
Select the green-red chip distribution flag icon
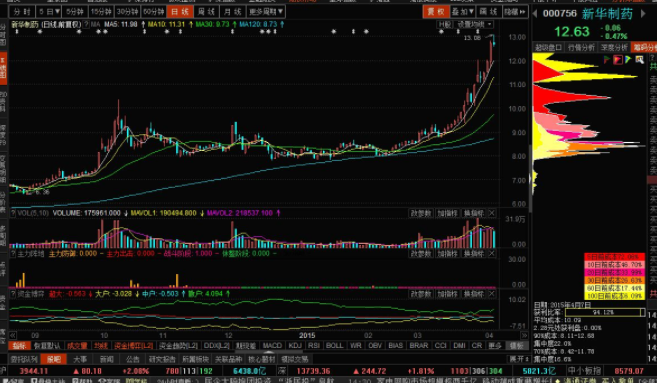pyautogui.click(x=607, y=60)
